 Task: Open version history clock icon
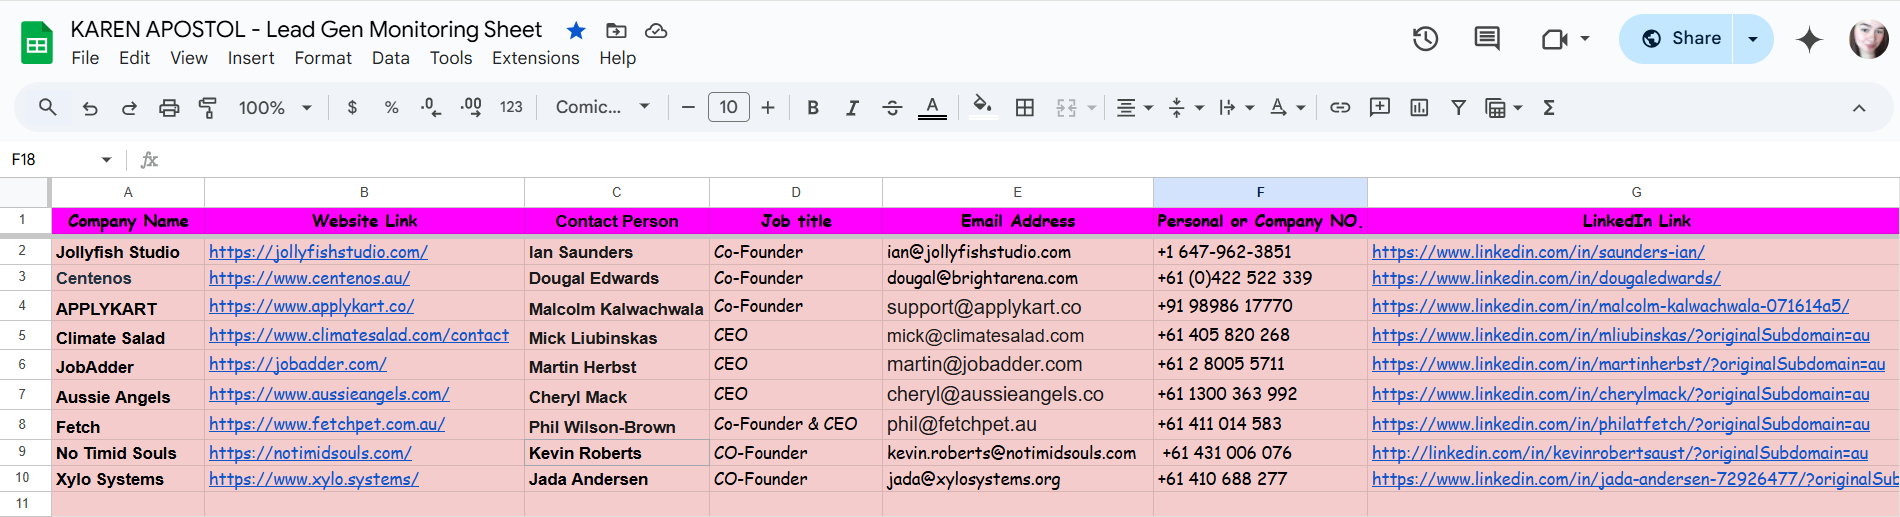tap(1425, 39)
